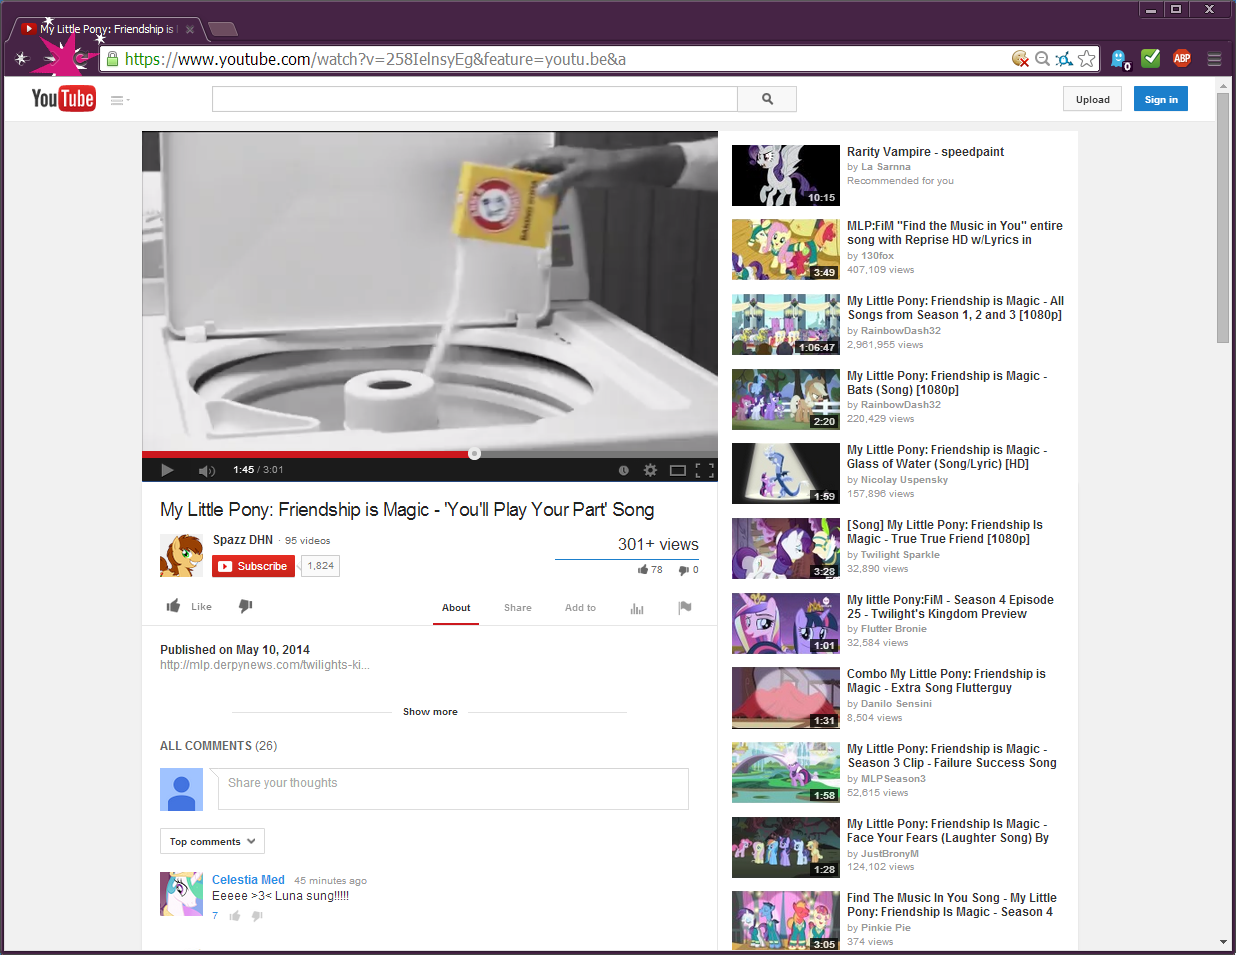Open the Add to tab
Screen dimensions: 1236x955
580,608
